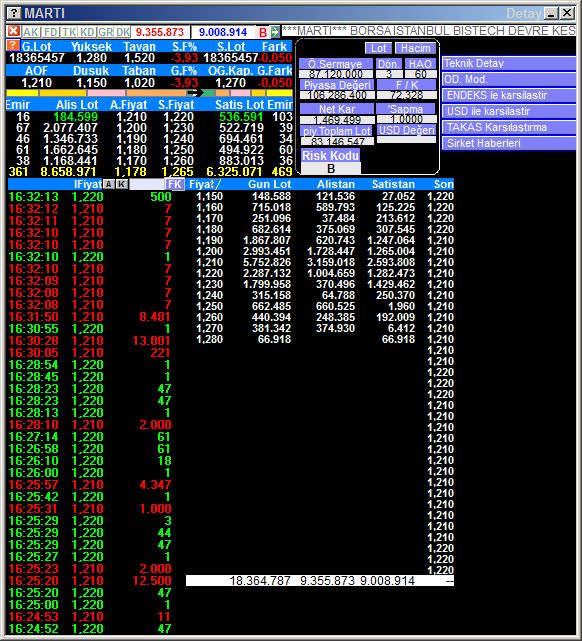Click the Alis Lot column header

[x=77, y=105]
